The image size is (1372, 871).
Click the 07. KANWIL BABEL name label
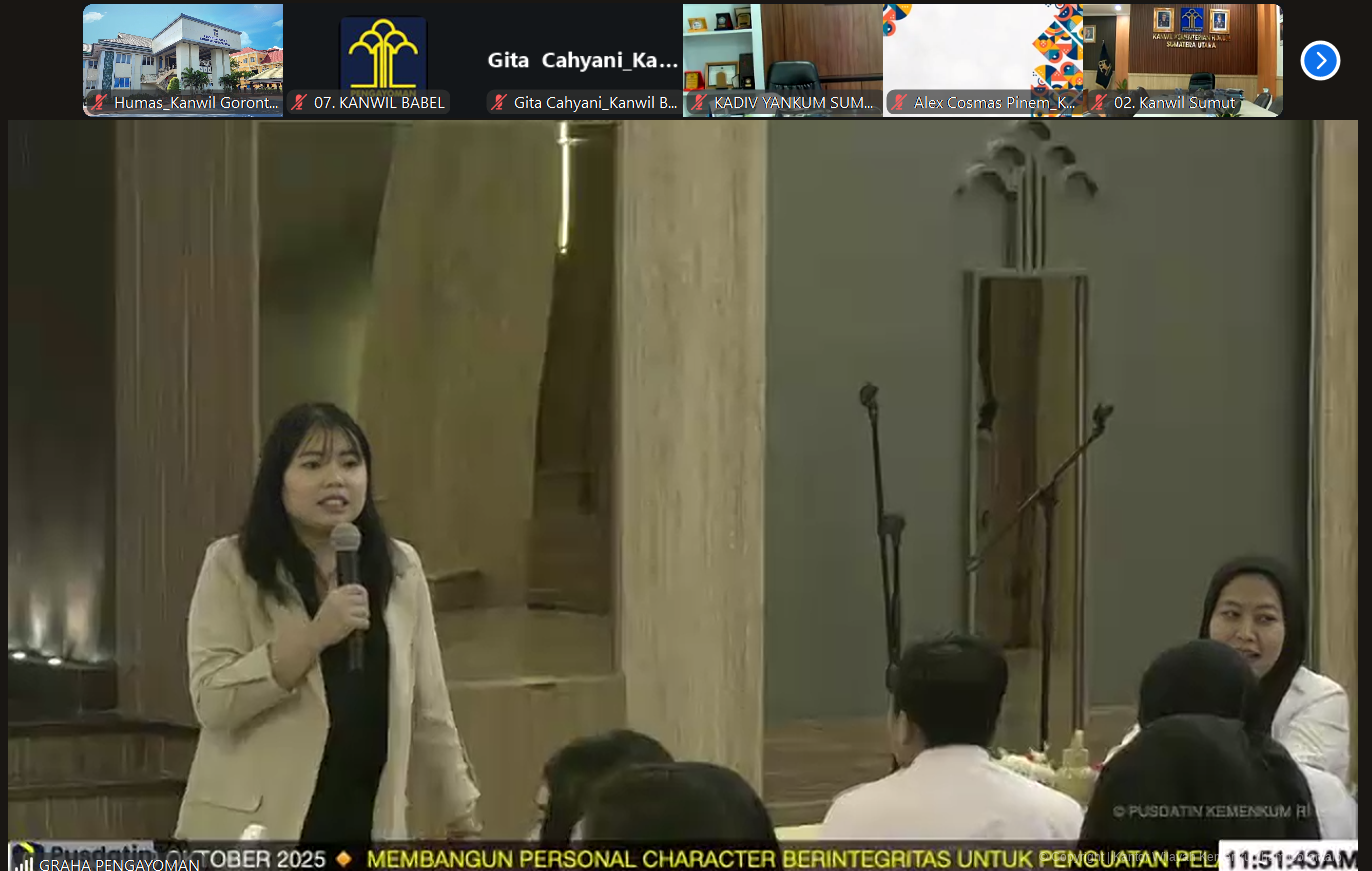(x=378, y=103)
